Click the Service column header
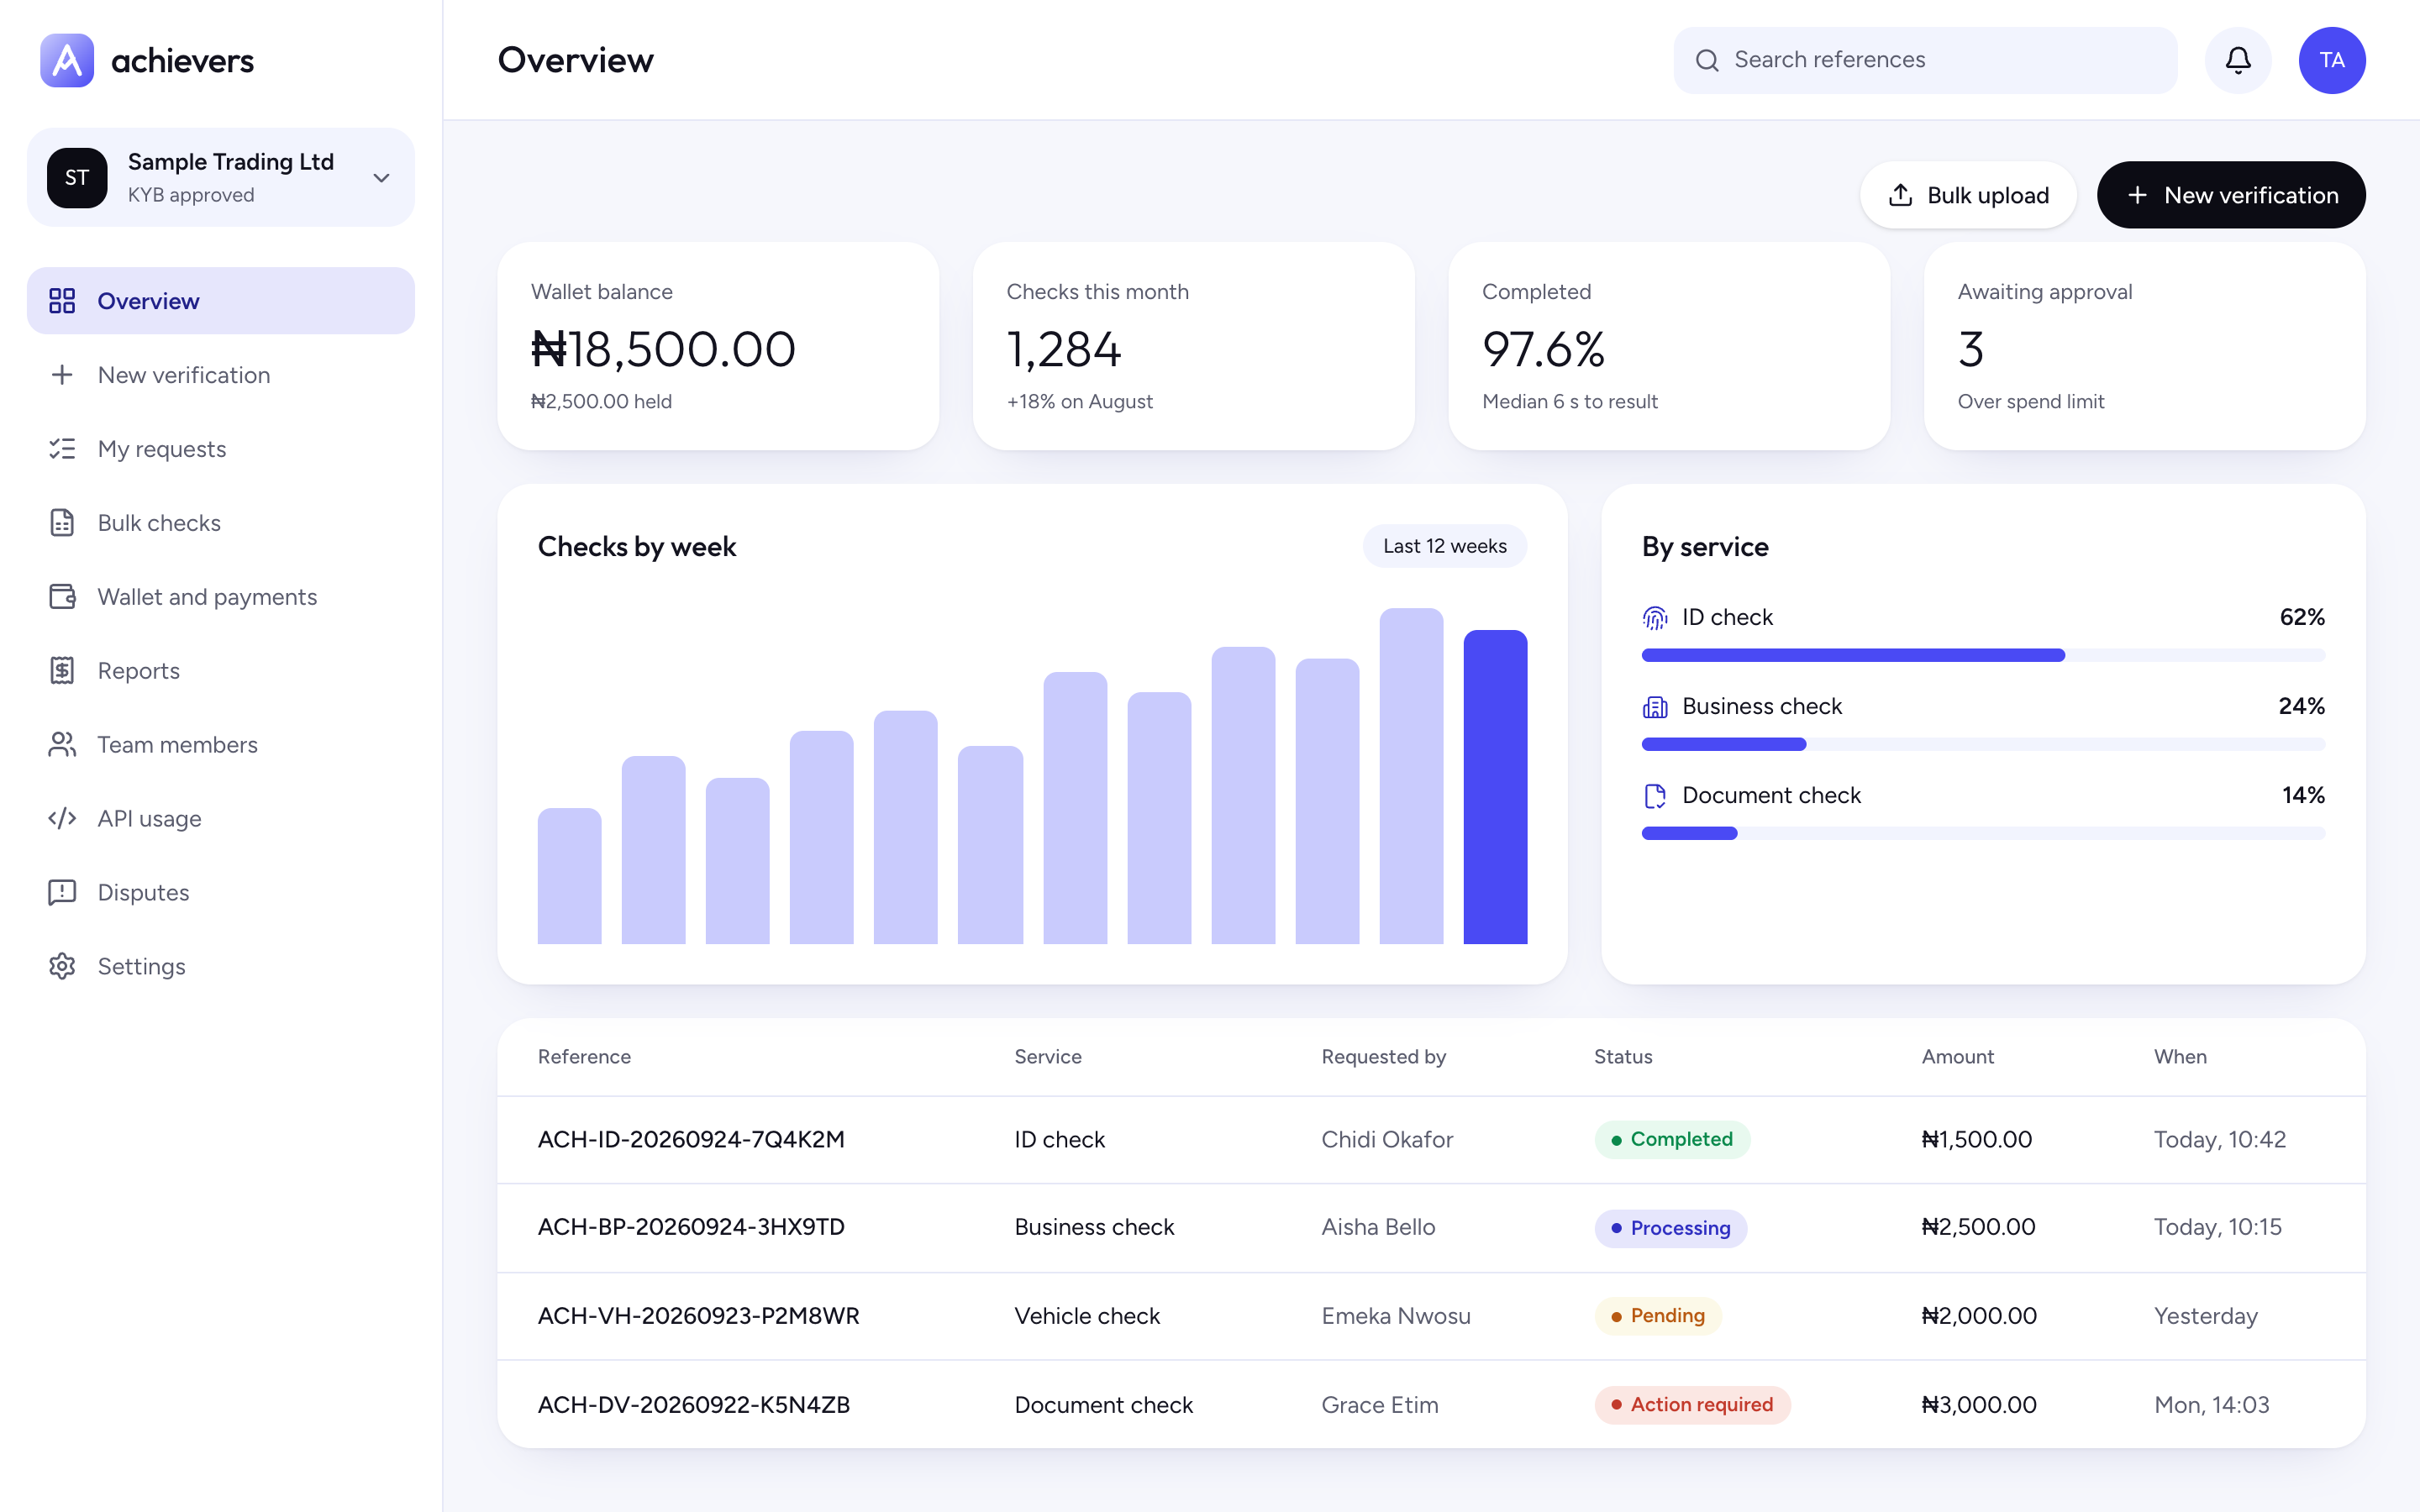The image size is (2420, 1512). (1047, 1057)
